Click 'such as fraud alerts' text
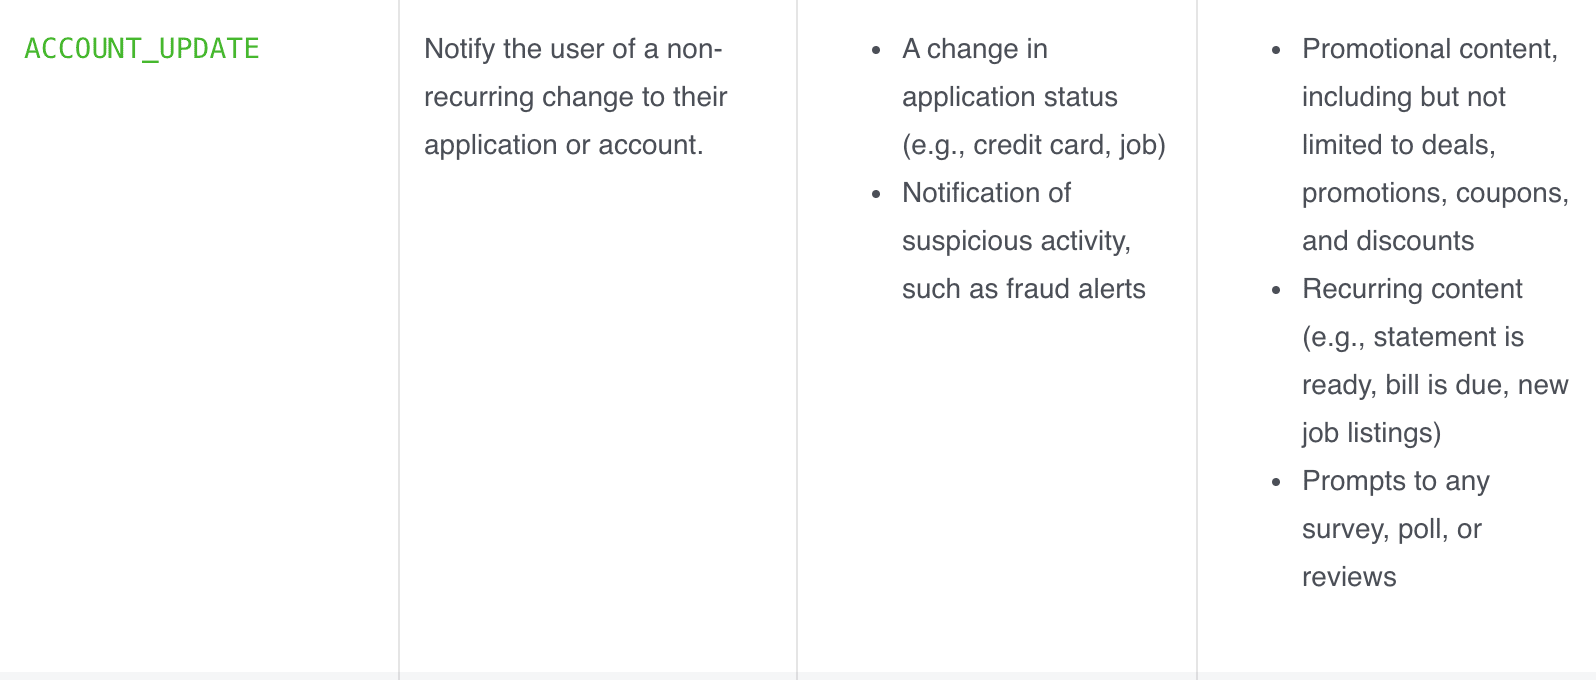The width and height of the screenshot is (1596, 680). click(x=1024, y=289)
